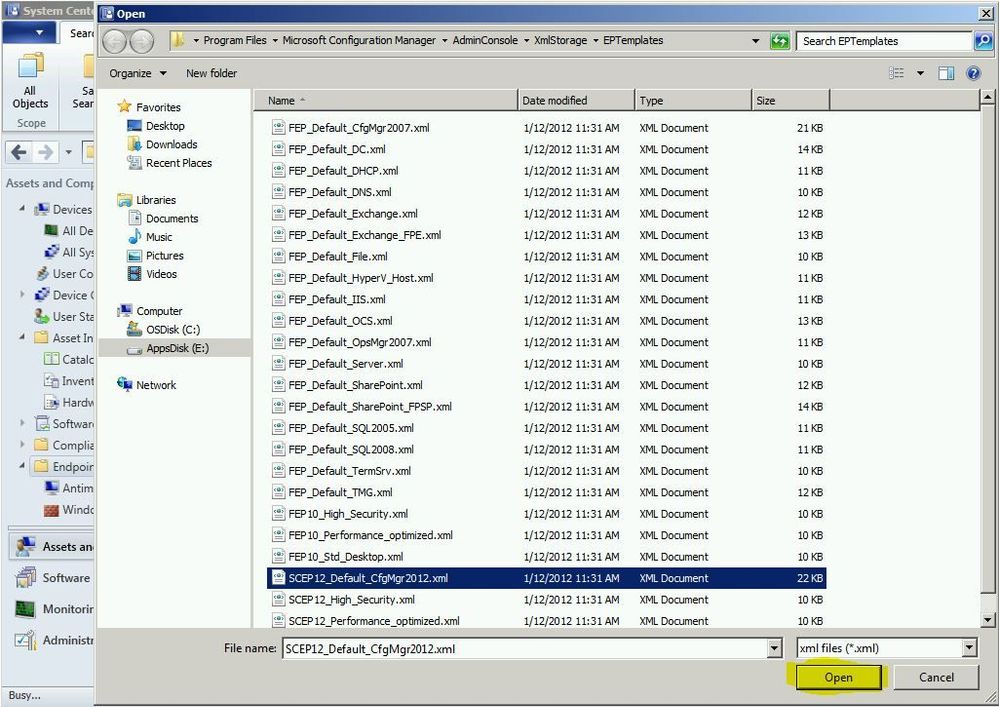Click Back arrow in Configuration Manager console
This screenshot has width=999, height=707.
(19, 152)
